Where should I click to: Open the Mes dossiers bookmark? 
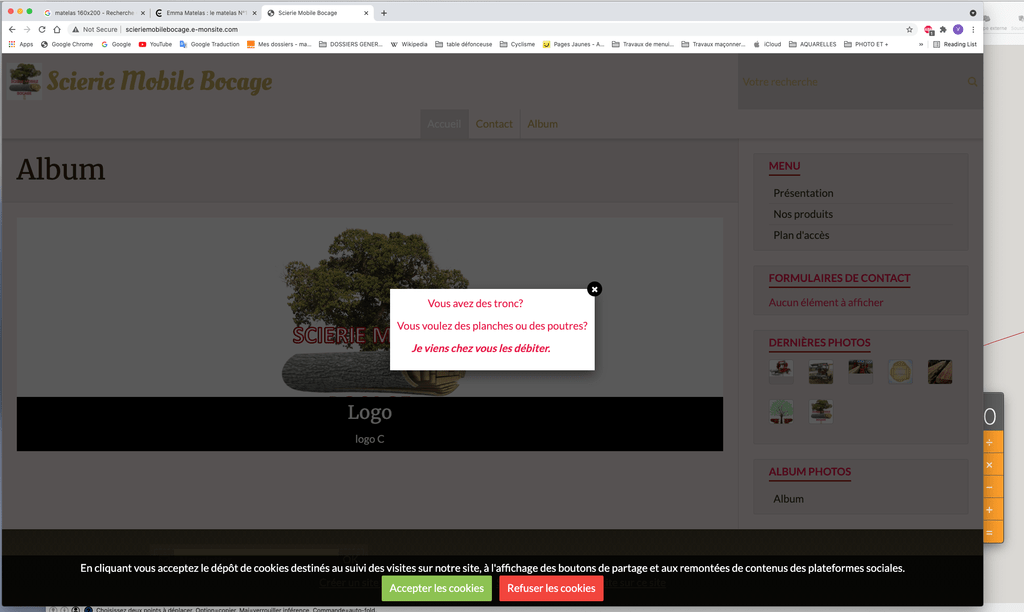click(279, 44)
